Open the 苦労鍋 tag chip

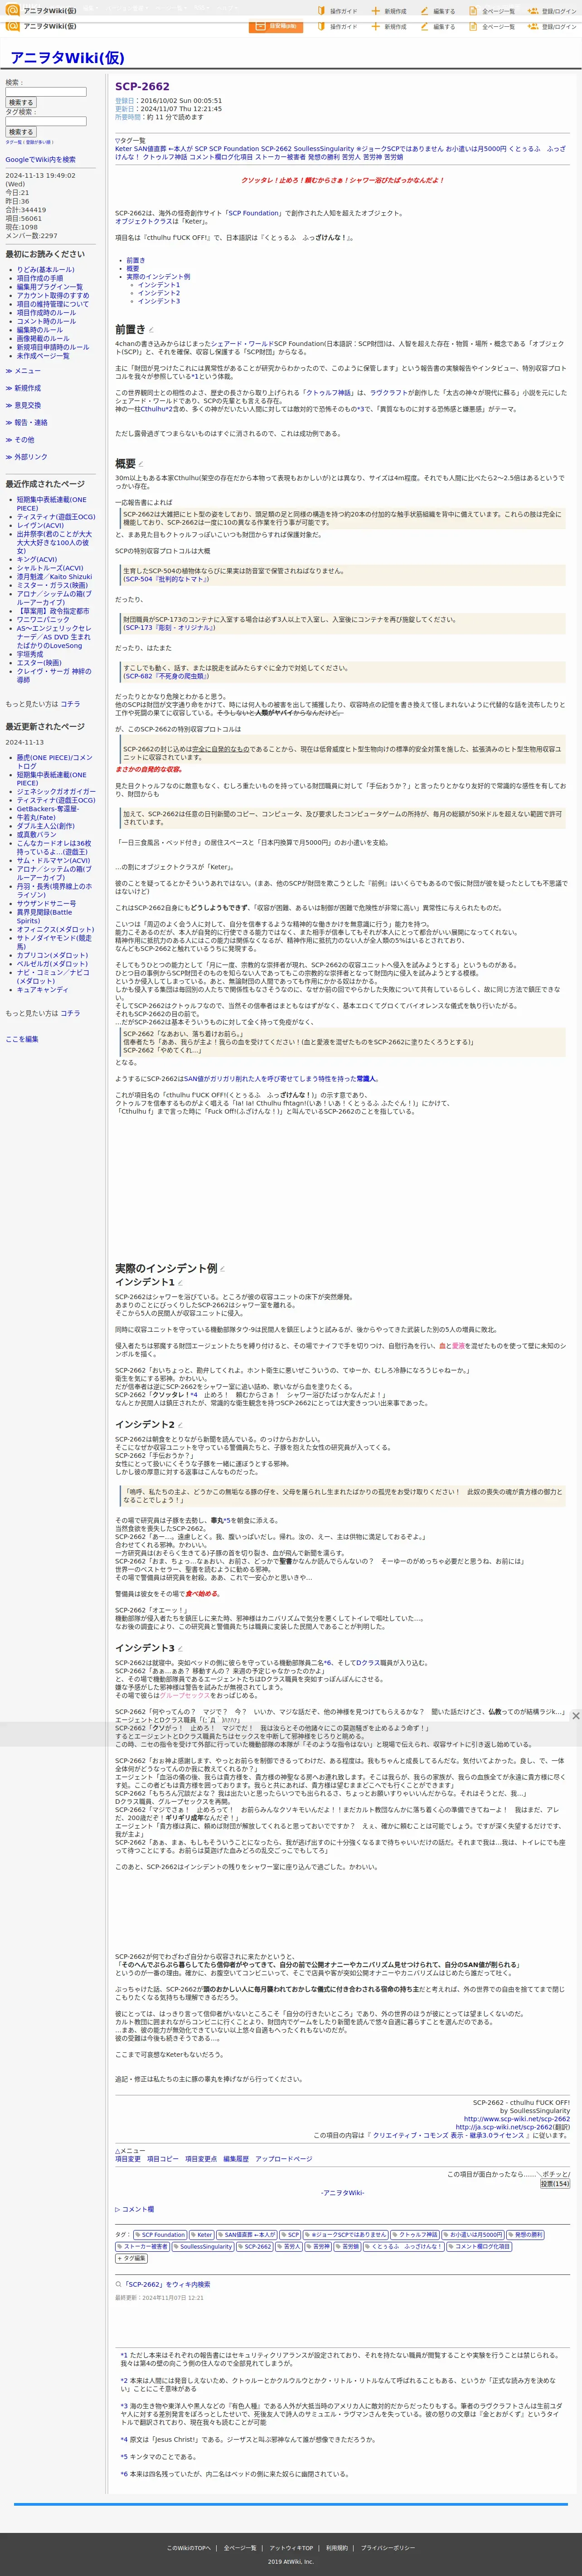(347, 2246)
